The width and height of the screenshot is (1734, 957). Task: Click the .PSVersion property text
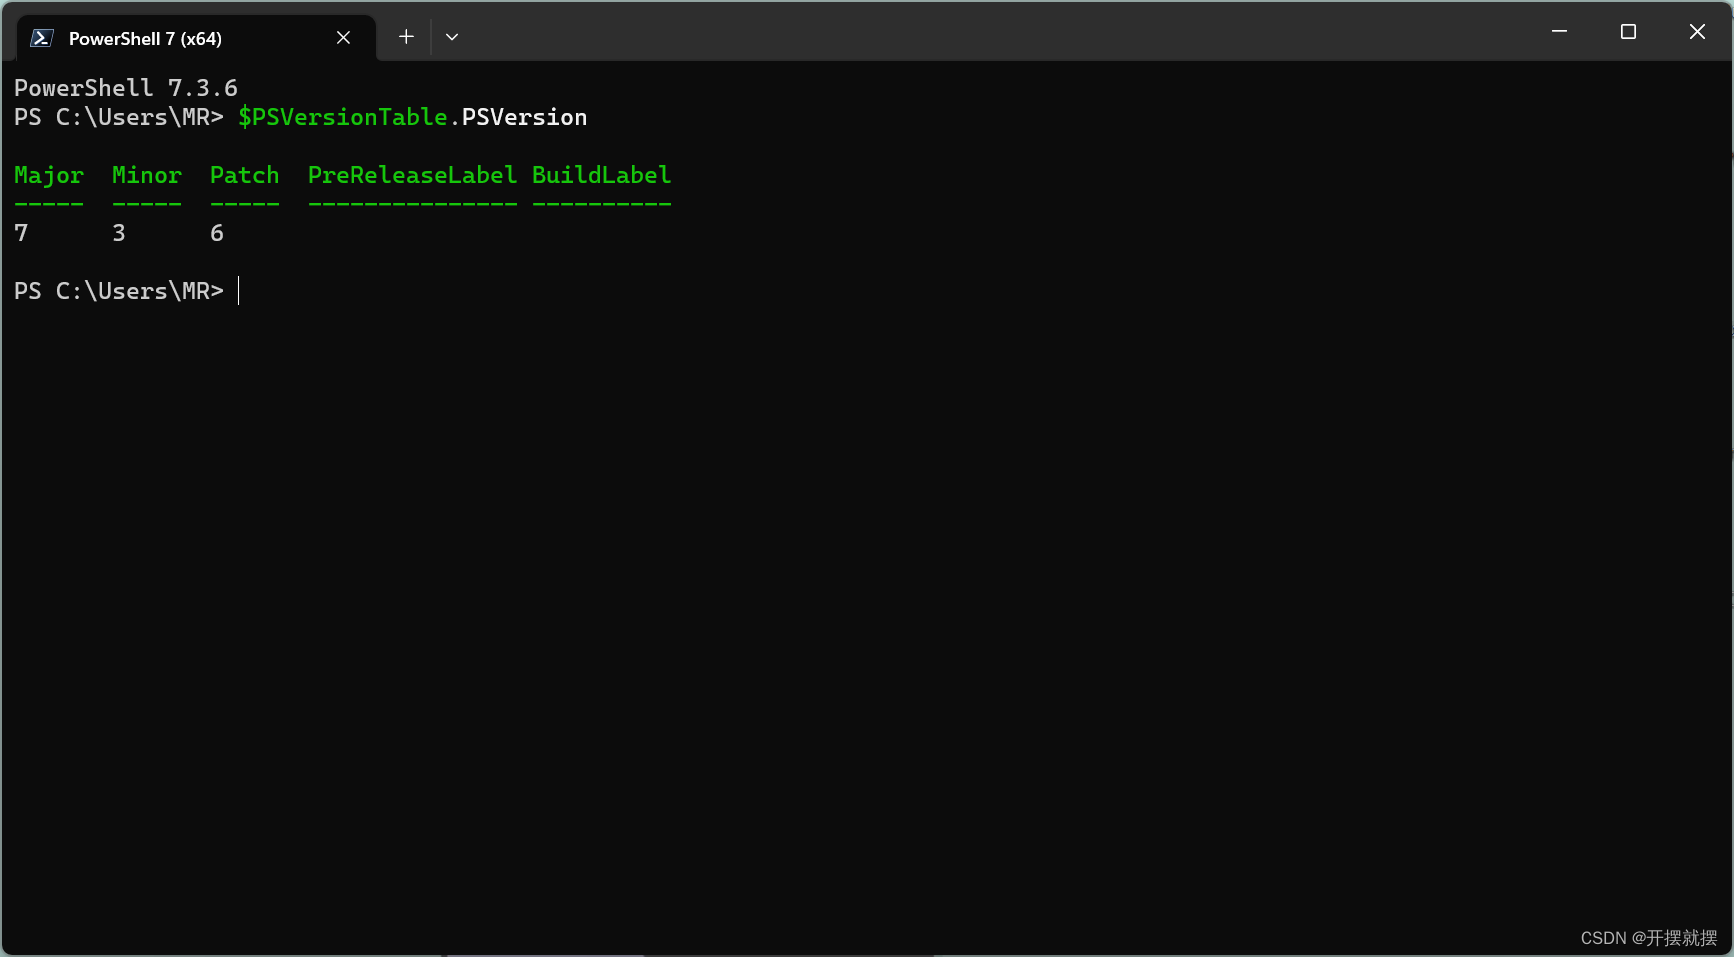point(518,117)
